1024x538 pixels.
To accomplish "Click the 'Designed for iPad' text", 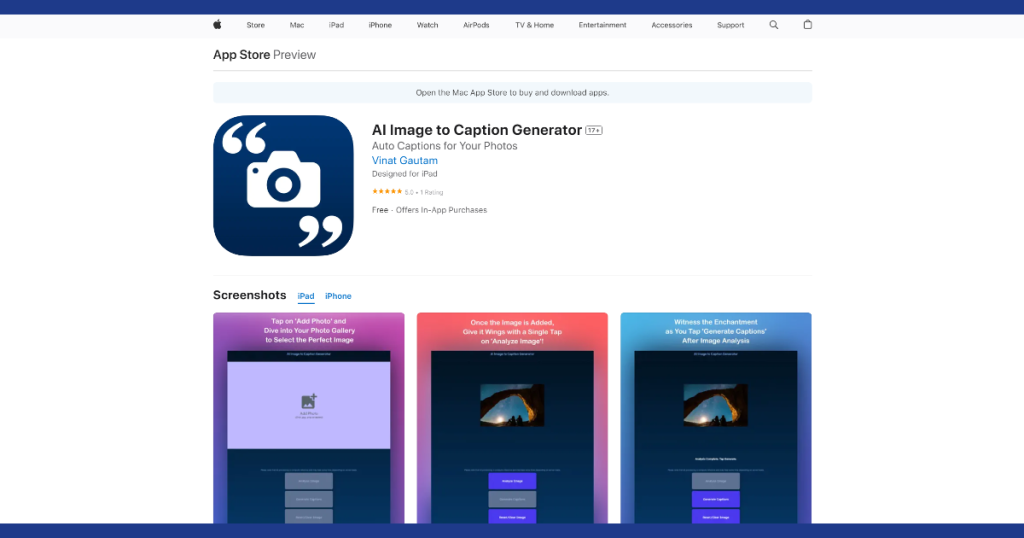I will (x=405, y=174).
